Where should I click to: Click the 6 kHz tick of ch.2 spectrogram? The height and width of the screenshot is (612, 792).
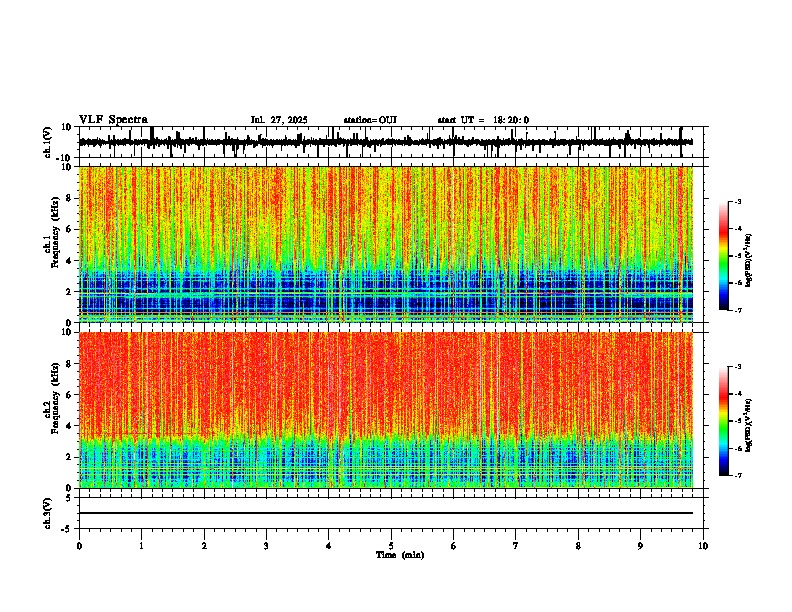(x=71, y=395)
